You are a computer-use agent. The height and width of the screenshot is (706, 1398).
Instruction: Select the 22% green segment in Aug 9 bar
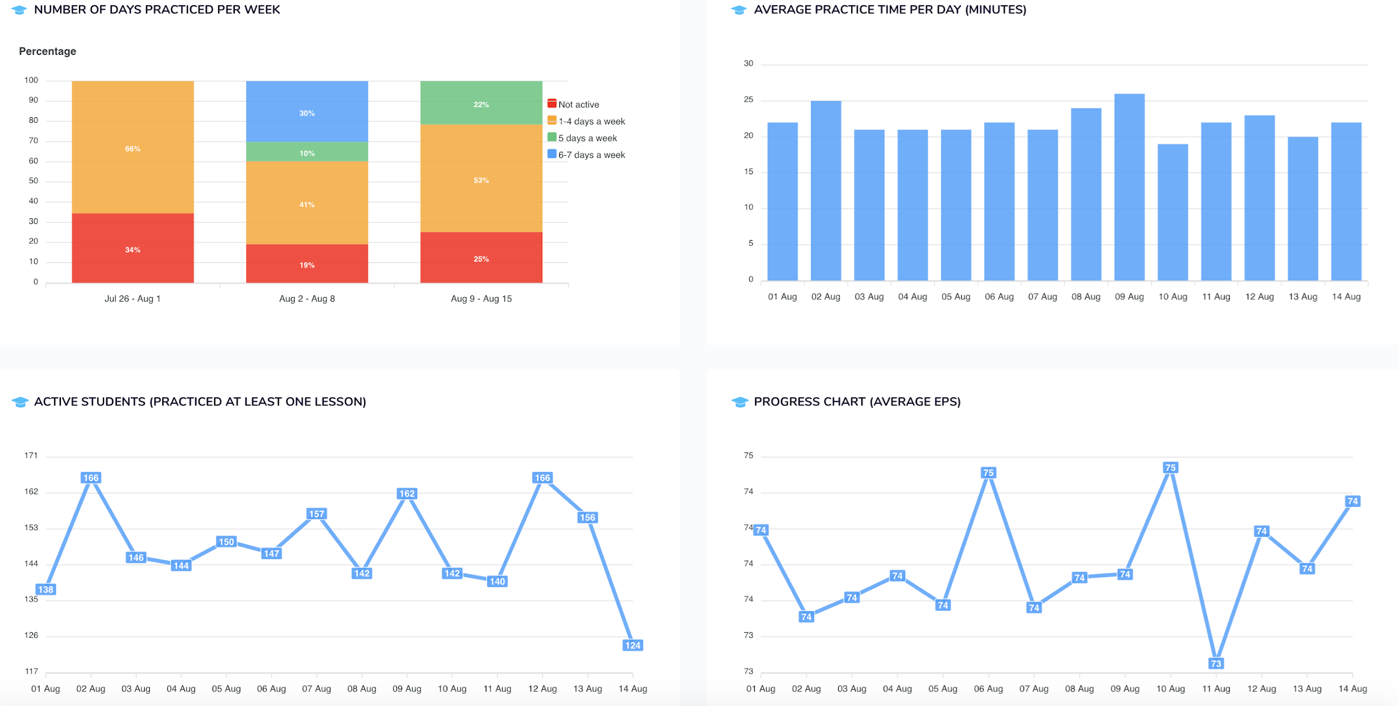(481, 103)
